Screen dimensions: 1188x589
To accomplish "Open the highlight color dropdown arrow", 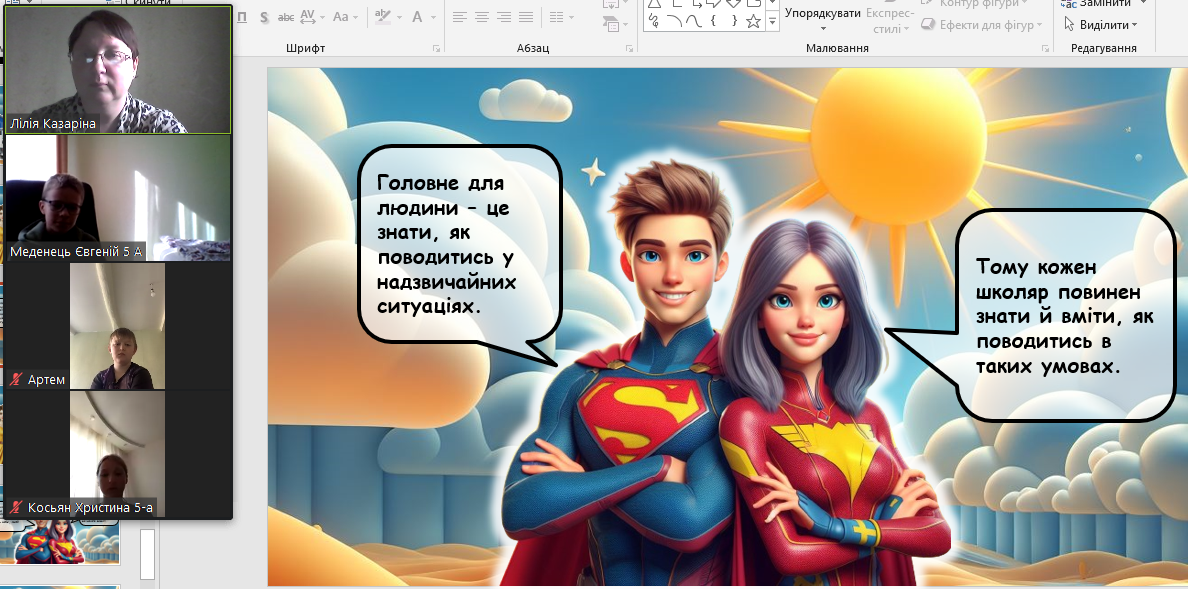I will (398, 17).
